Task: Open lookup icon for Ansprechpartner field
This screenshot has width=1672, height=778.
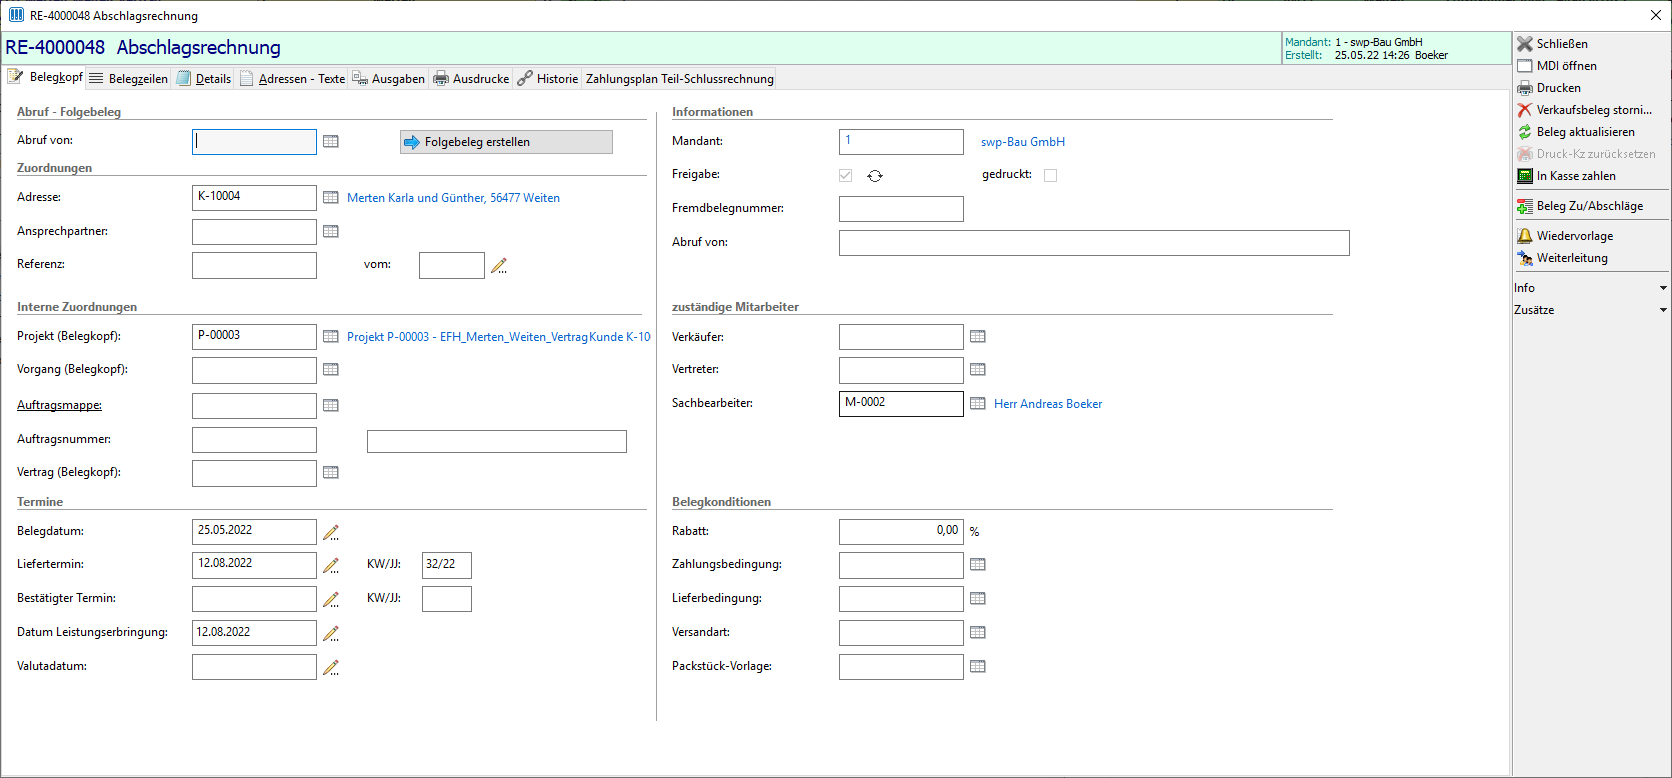Action: (331, 232)
